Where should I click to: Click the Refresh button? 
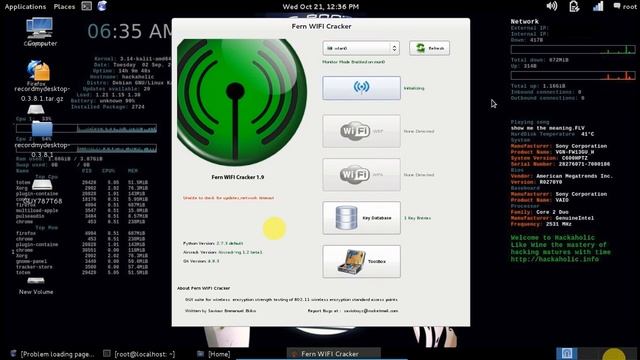[x=429, y=48]
